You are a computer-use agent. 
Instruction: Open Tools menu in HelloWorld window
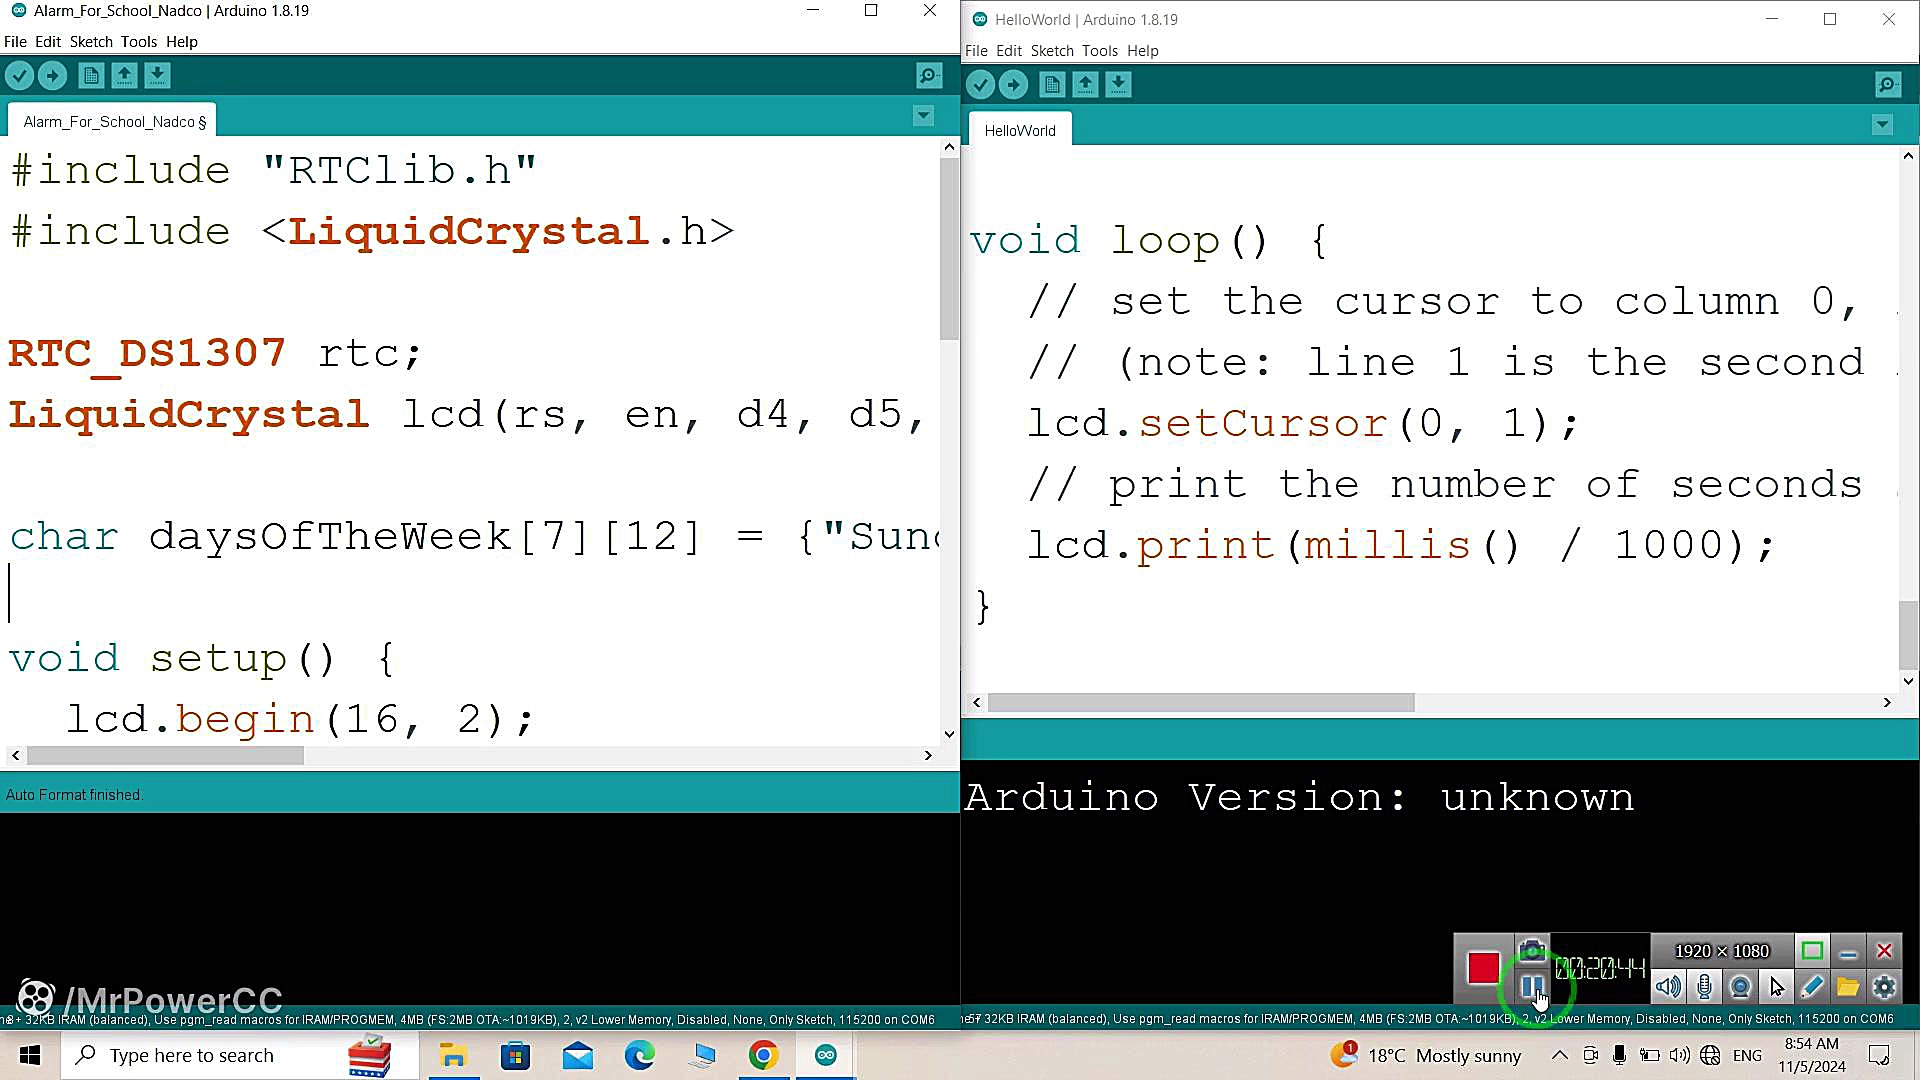[x=1099, y=51]
